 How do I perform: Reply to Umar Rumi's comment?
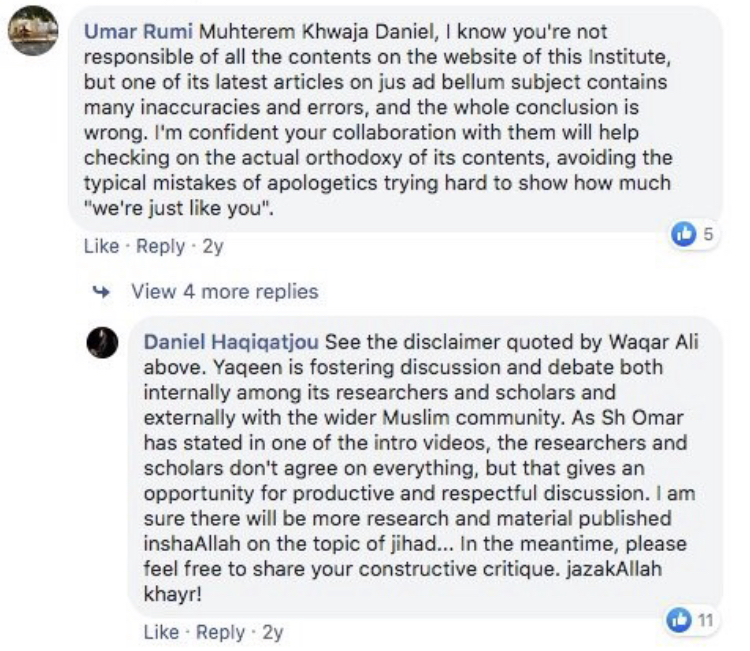[160, 246]
